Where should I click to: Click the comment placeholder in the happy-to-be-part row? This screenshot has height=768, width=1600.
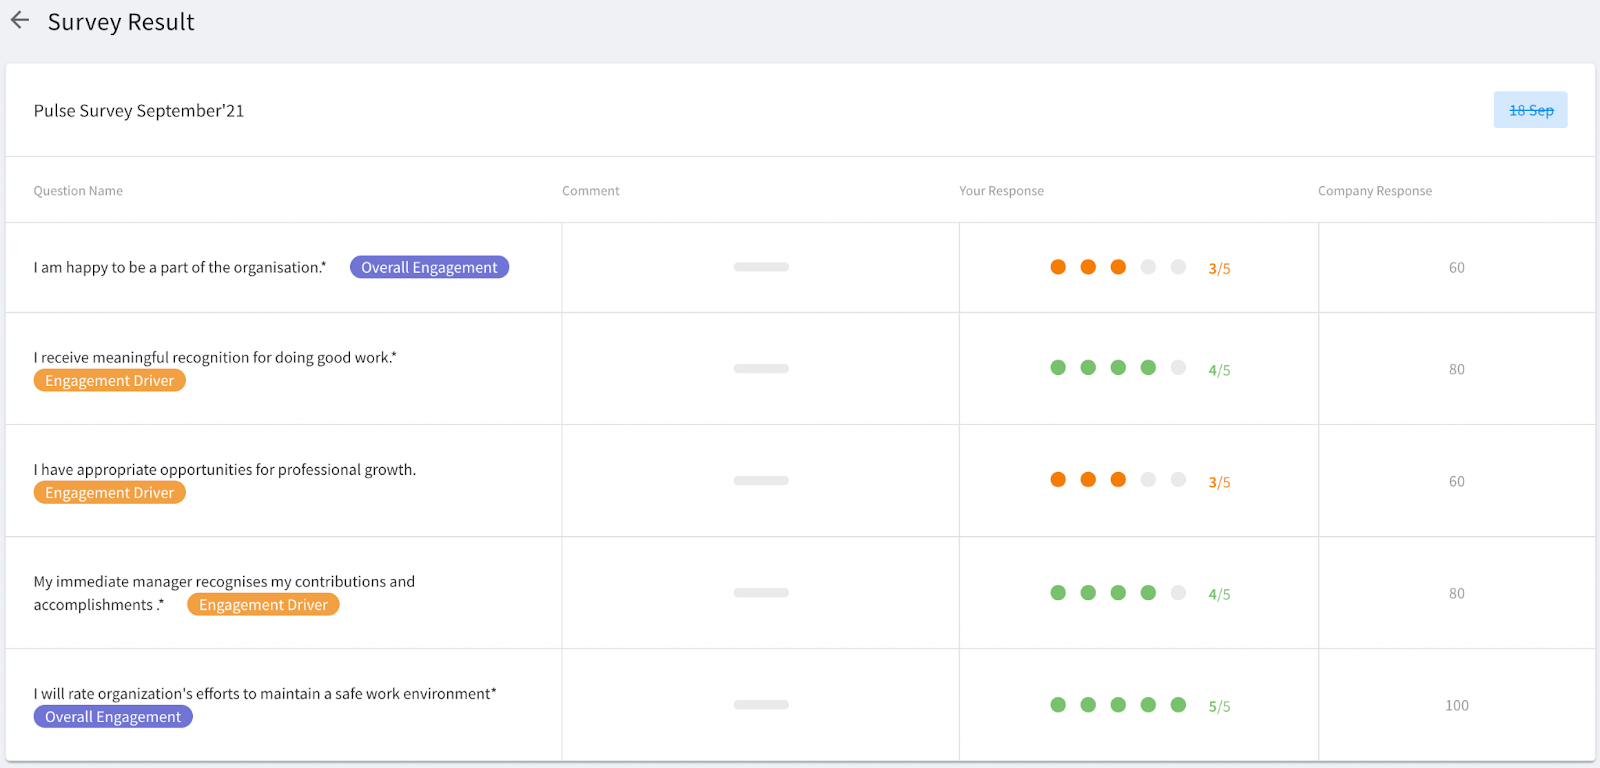coord(761,267)
